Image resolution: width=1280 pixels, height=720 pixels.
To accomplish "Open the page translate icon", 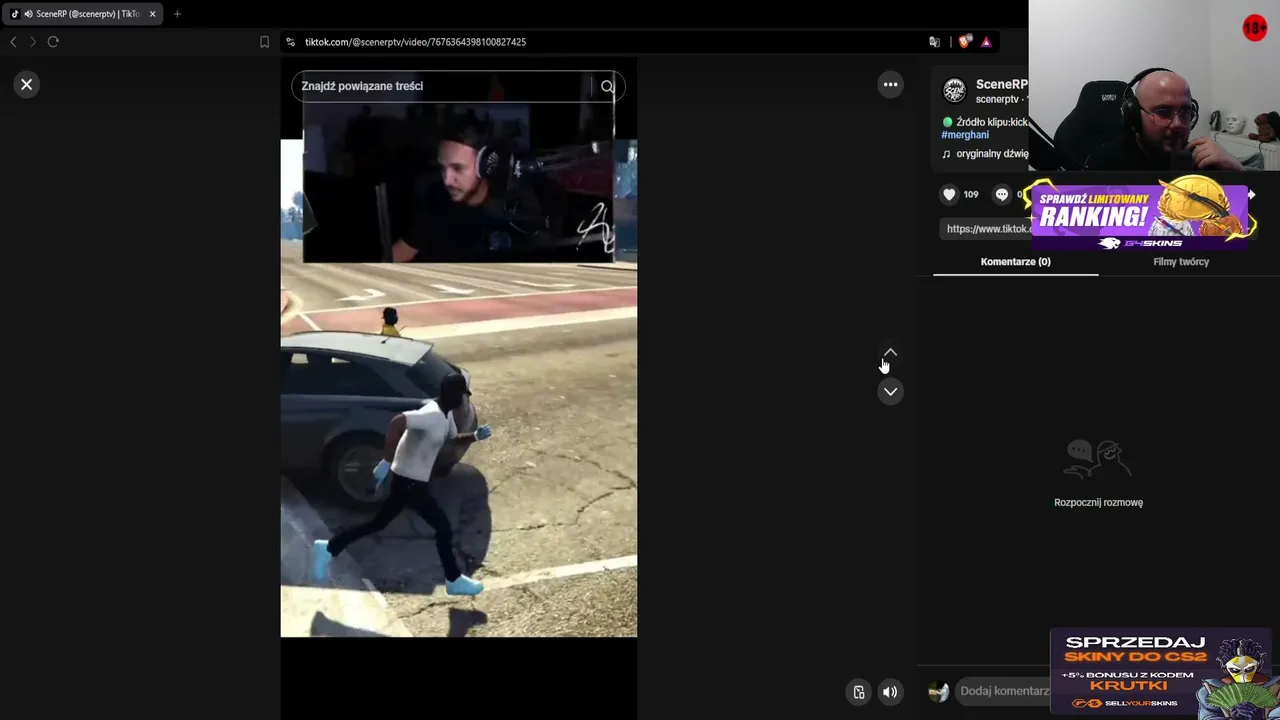I will click(934, 42).
